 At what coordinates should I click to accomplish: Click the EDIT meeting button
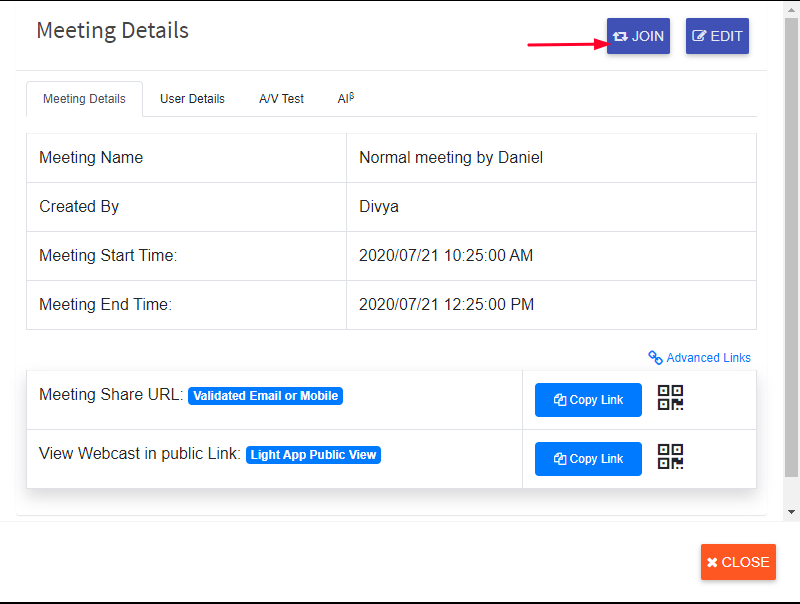(x=717, y=36)
